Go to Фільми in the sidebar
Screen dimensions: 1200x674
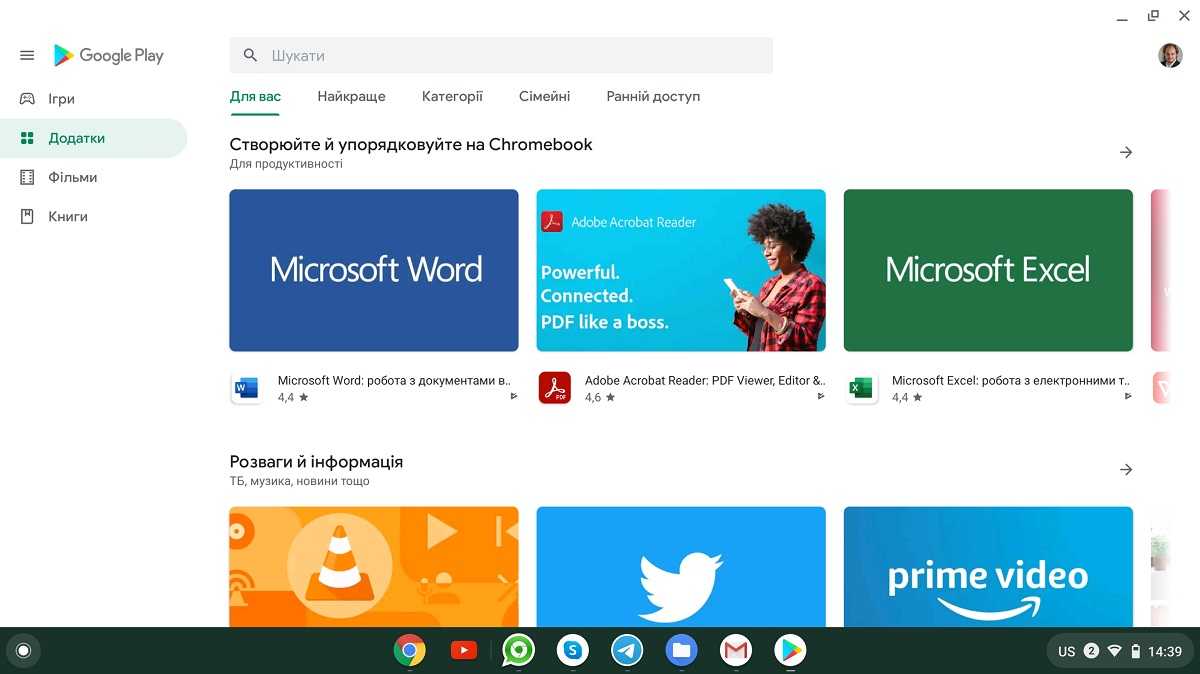tap(73, 177)
